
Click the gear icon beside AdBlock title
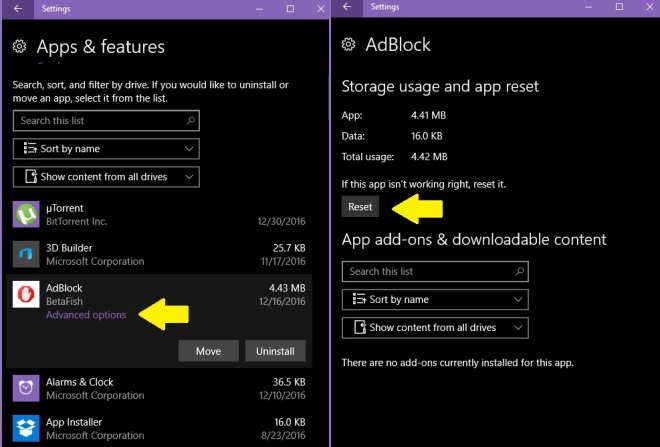[x=349, y=44]
